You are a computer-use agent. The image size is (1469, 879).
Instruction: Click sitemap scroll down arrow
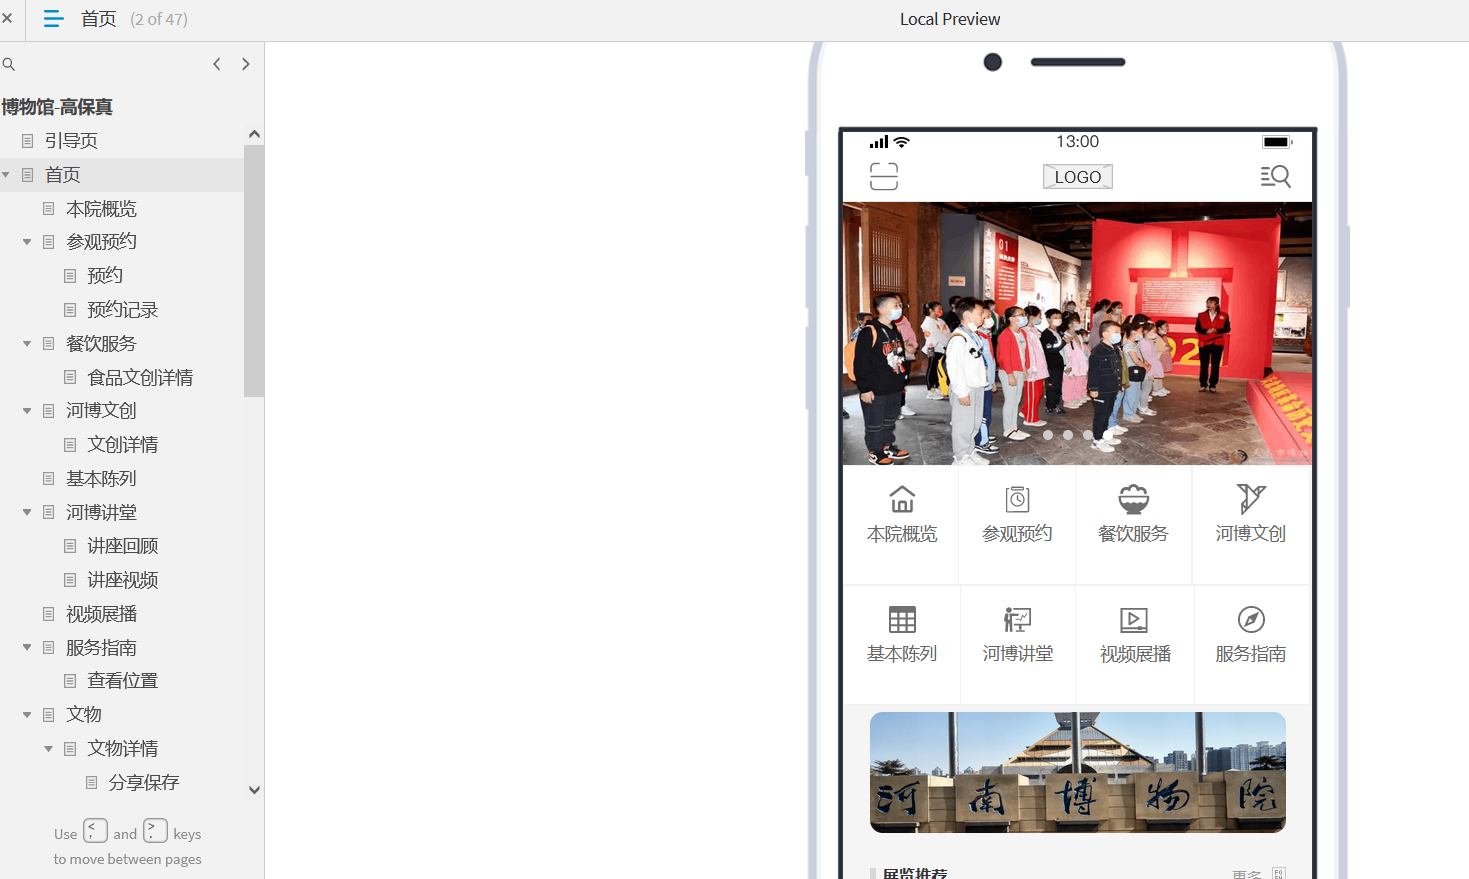(254, 790)
